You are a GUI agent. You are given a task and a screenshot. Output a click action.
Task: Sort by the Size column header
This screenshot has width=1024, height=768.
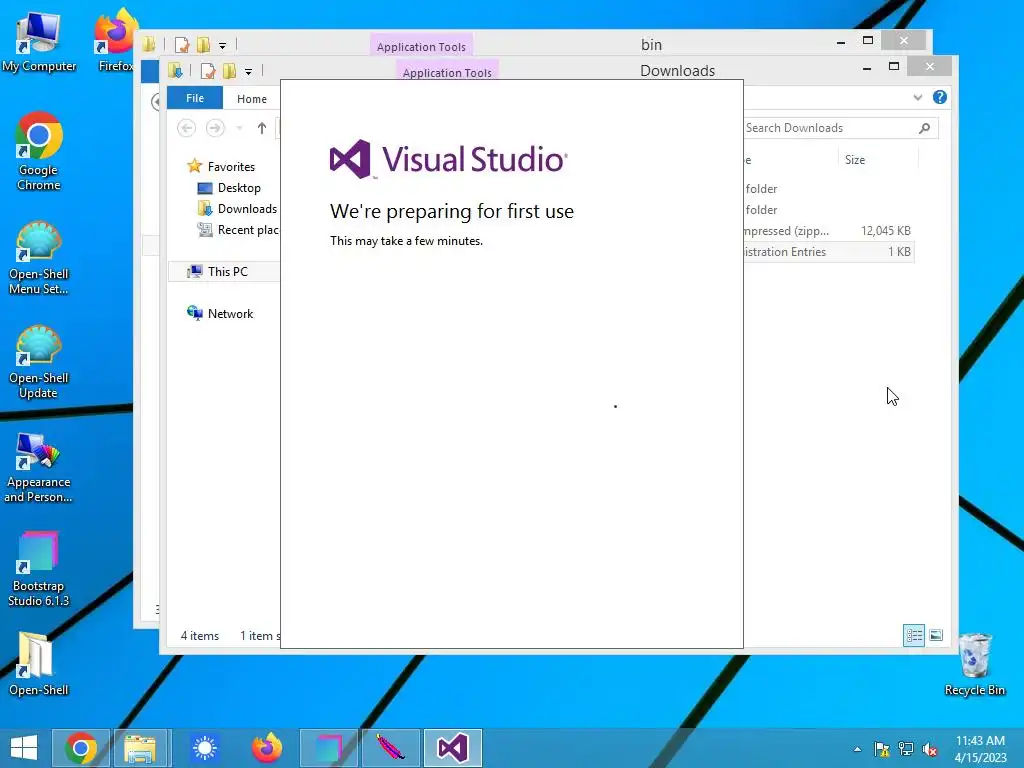tap(855, 160)
